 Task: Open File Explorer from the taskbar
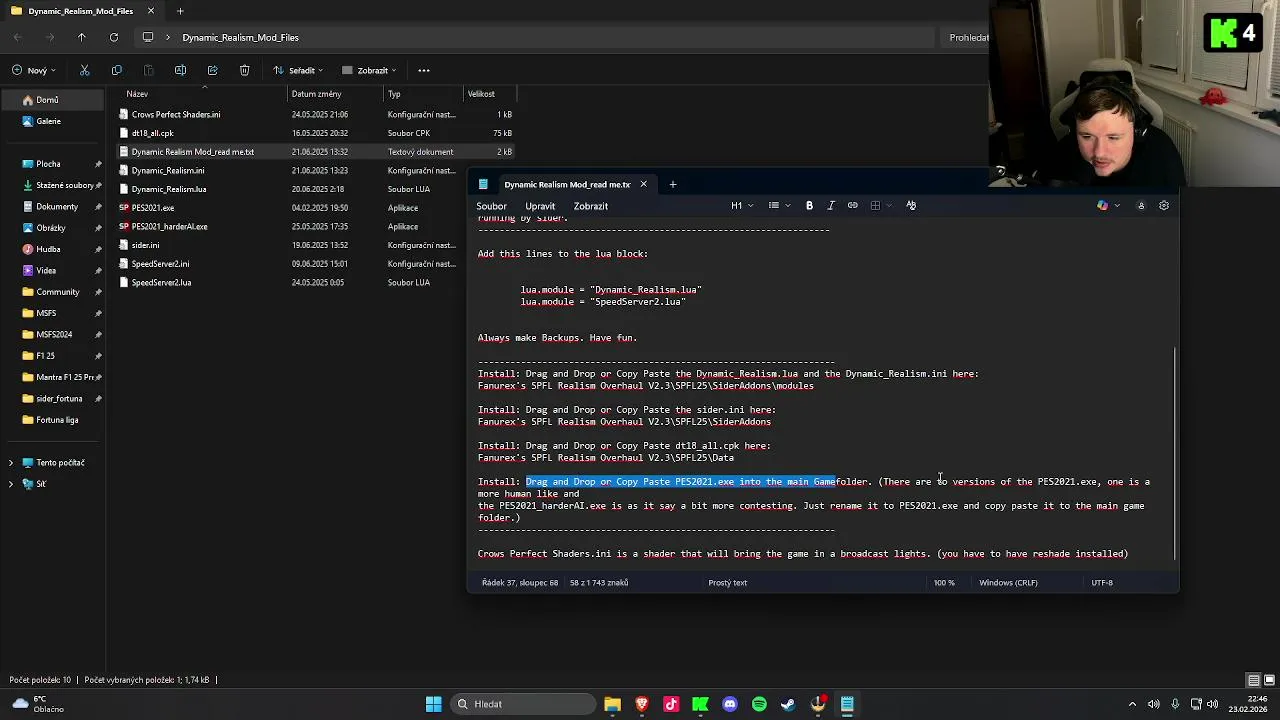coord(612,704)
